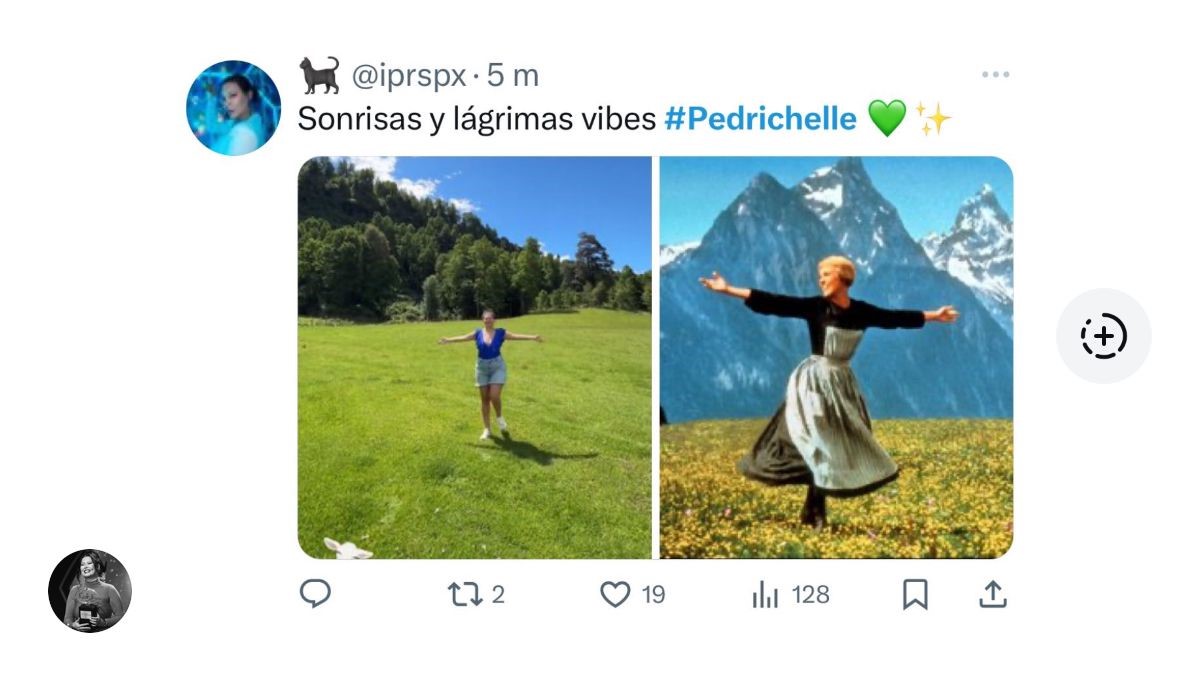This screenshot has width=1179, height=695.
Task: Open the share menu for this post
Action: pyautogui.click(x=991, y=595)
